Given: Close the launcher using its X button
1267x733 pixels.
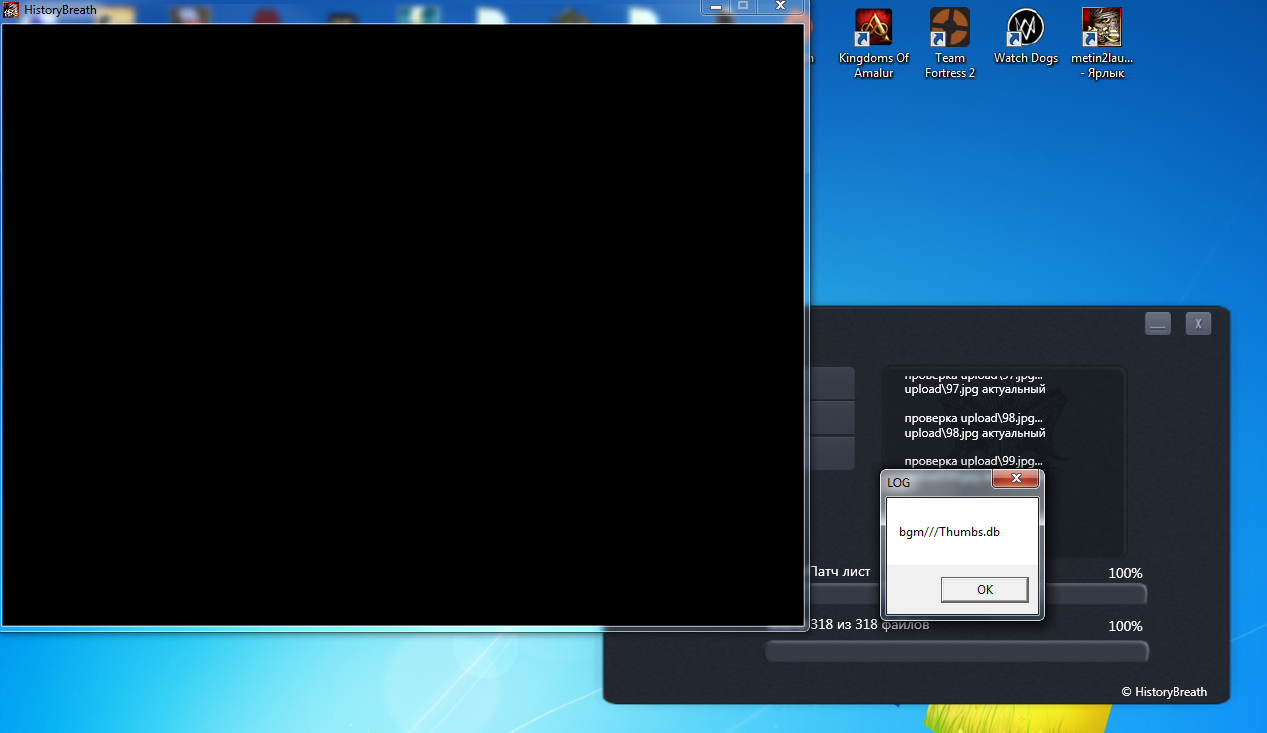Looking at the screenshot, I should pos(1199,323).
